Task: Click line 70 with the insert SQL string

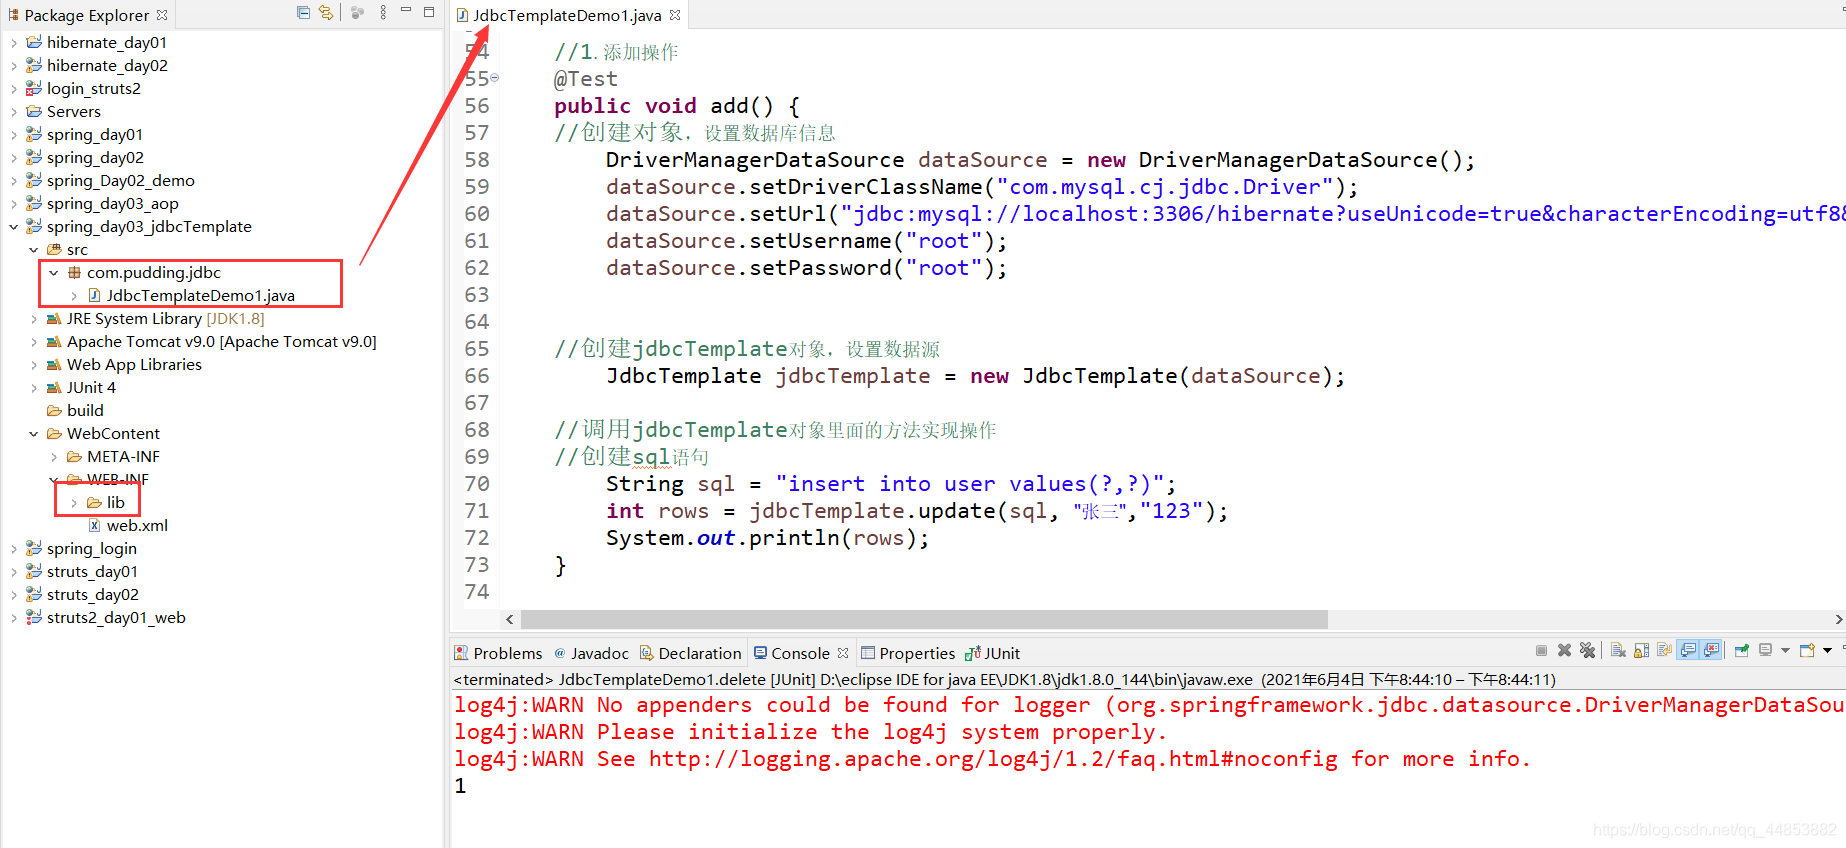Action: [891, 484]
